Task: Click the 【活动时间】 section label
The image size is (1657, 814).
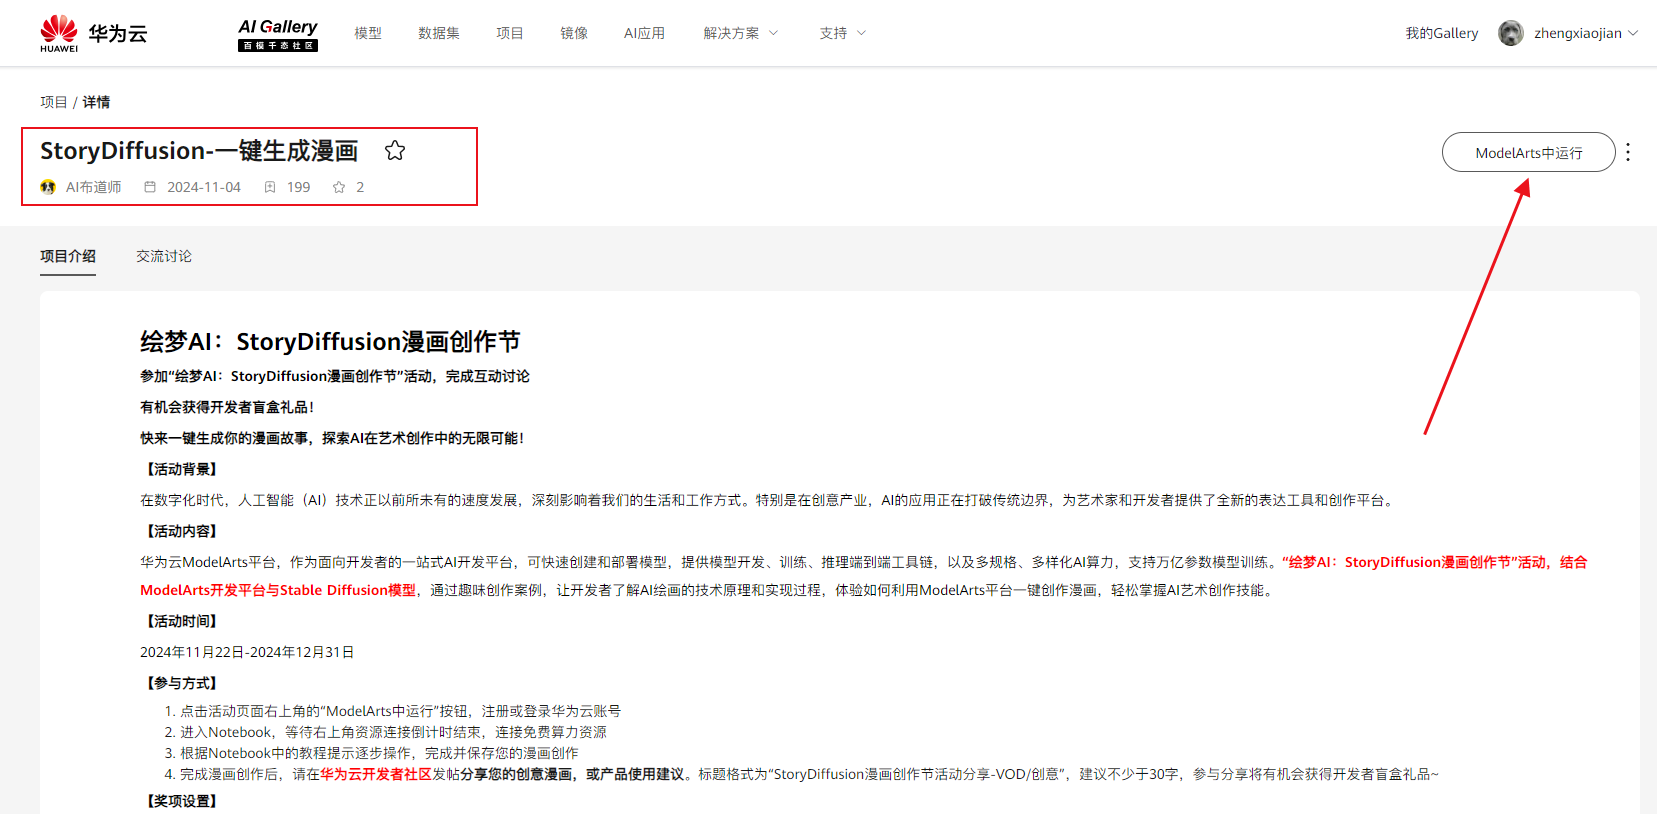Action: pos(181,621)
